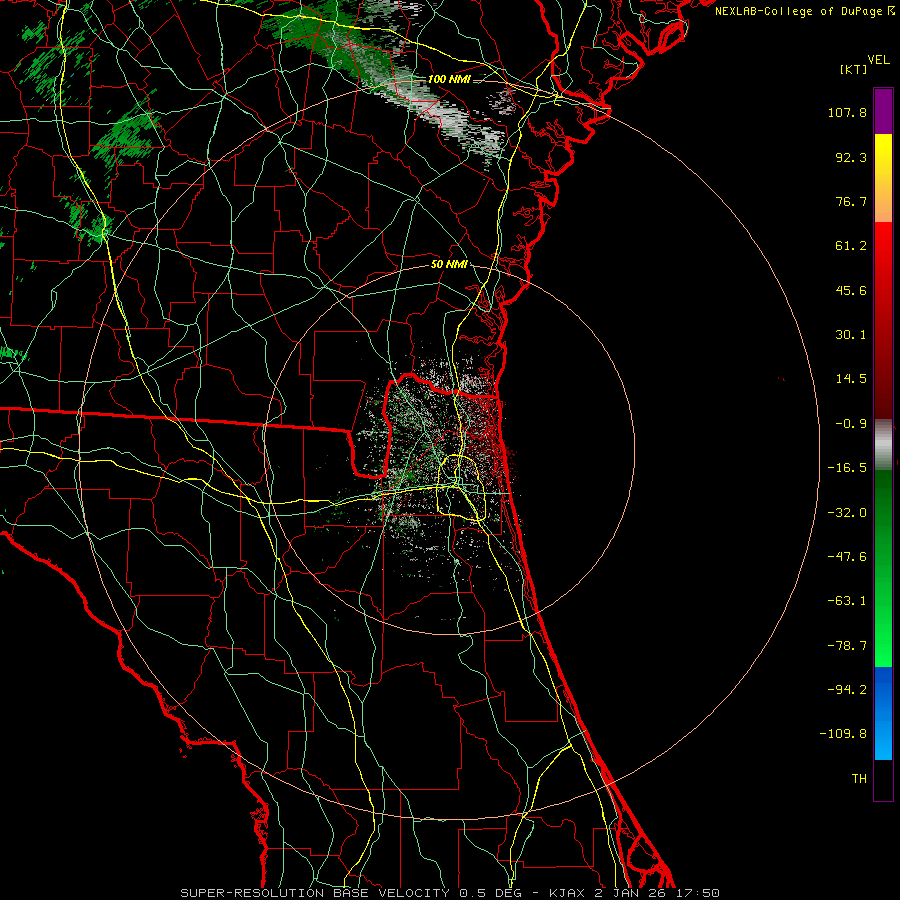Click the -78.7 velocity scale value

[847, 646]
